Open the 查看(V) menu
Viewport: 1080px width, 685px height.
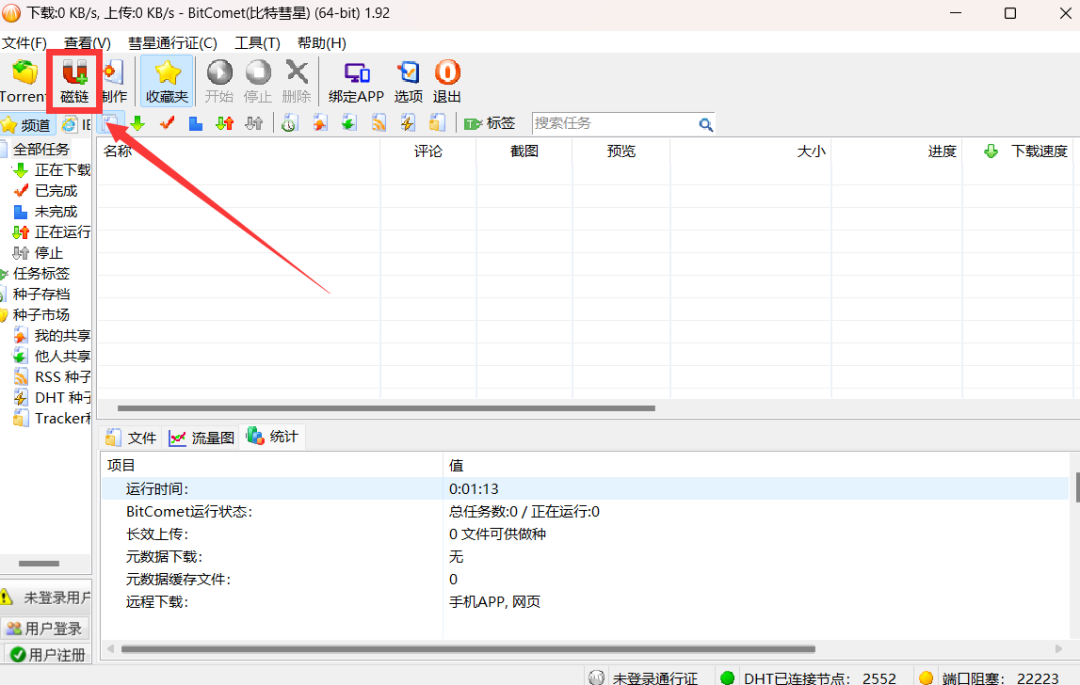(87, 43)
